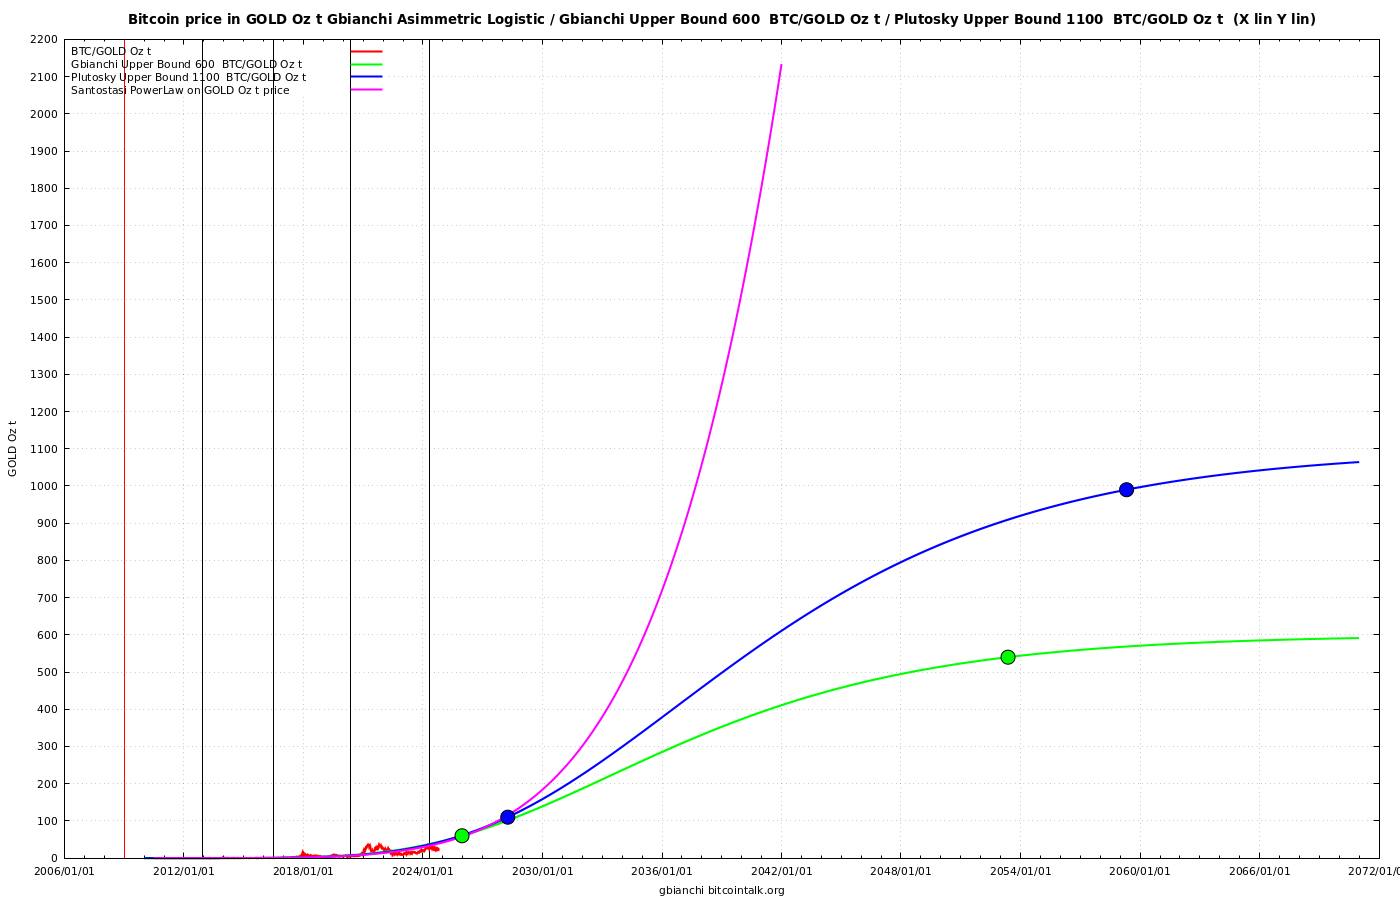Click the 1100 y-axis tick label
The height and width of the screenshot is (900, 1400).
[44, 449]
